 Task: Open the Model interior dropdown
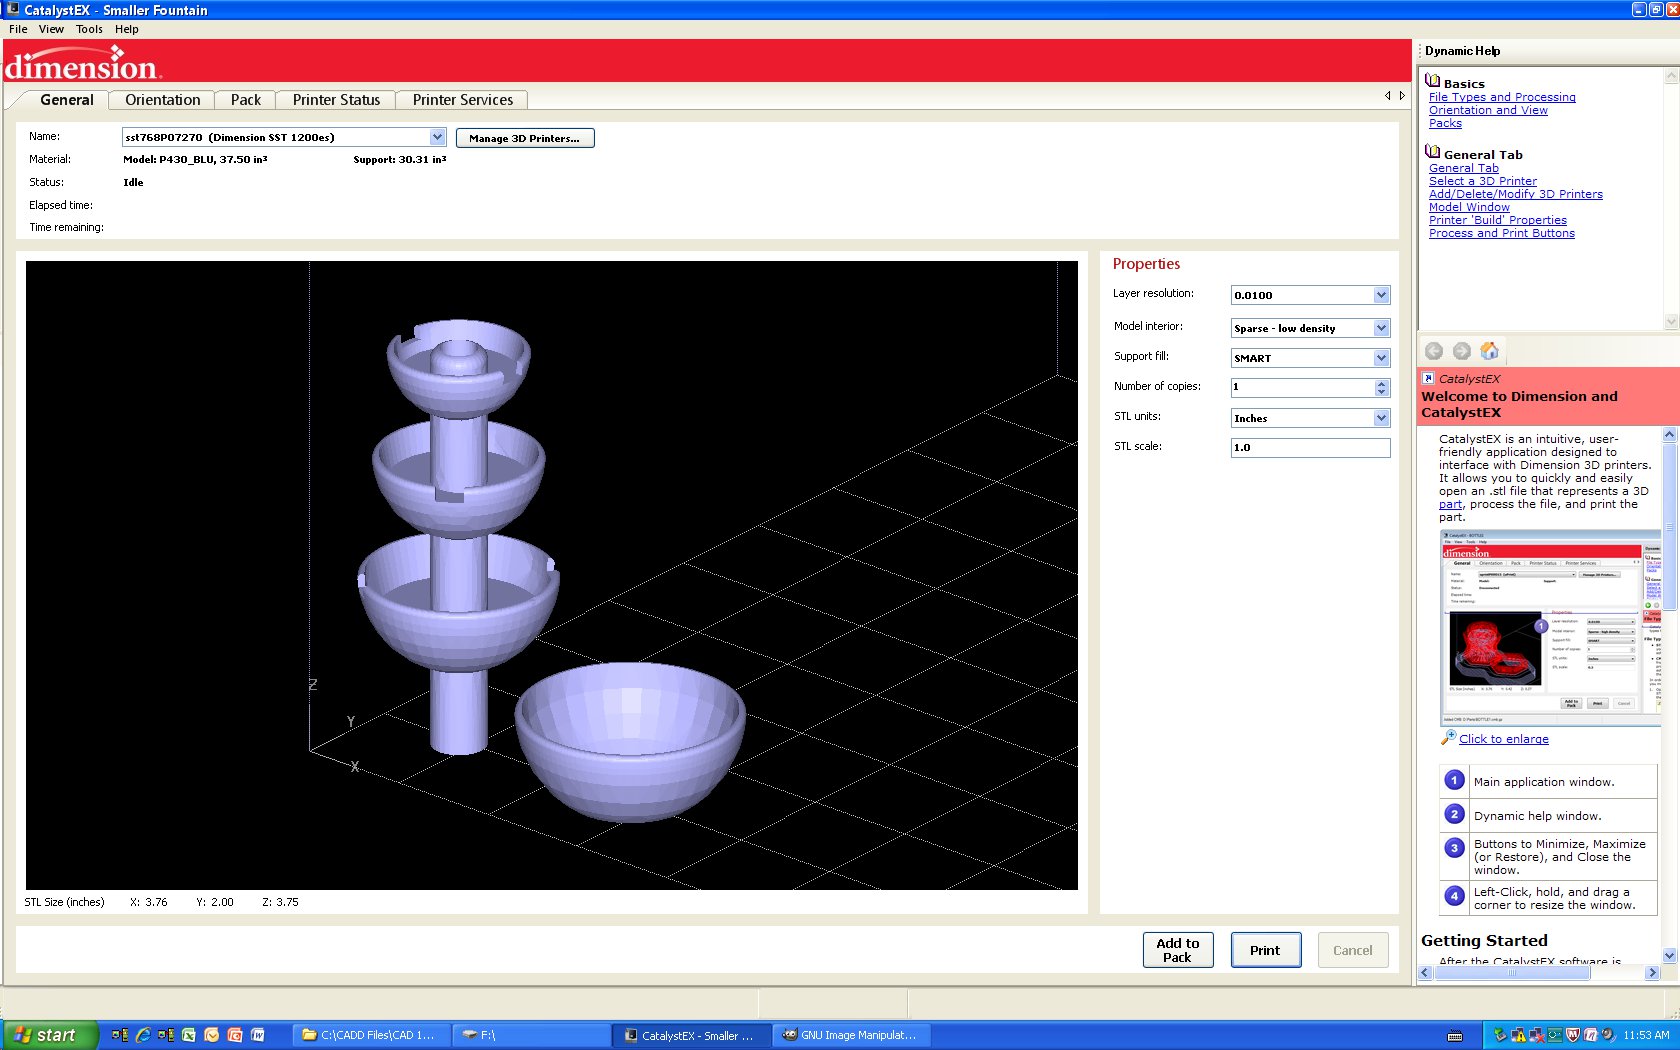pos(1381,328)
